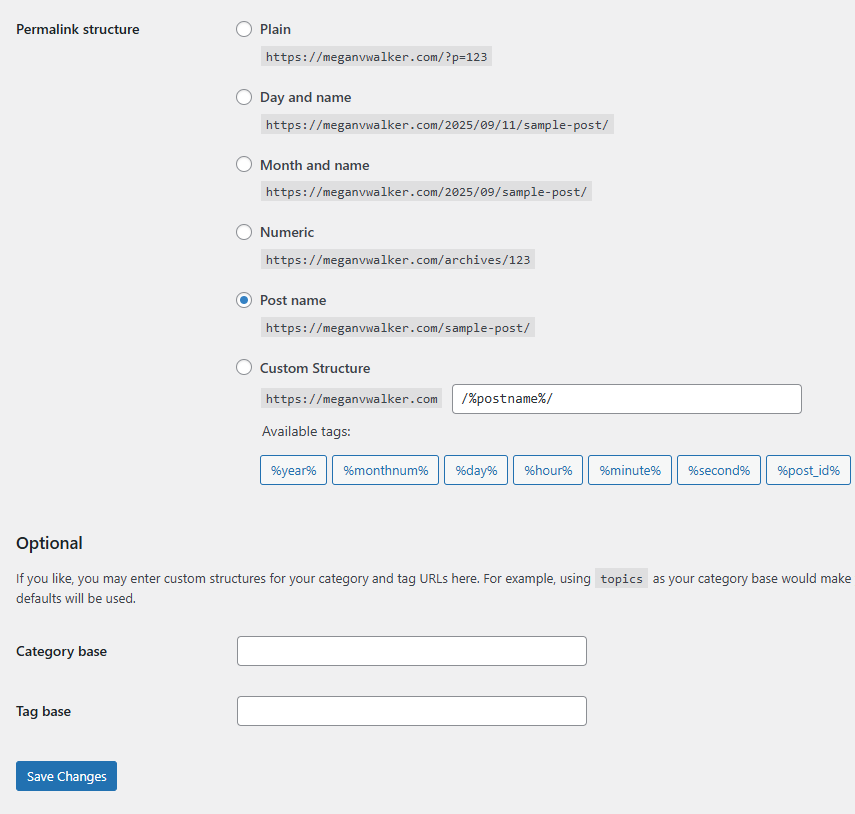The height and width of the screenshot is (814, 855).
Task: Insert the %monthnum% tag
Action: click(x=385, y=470)
